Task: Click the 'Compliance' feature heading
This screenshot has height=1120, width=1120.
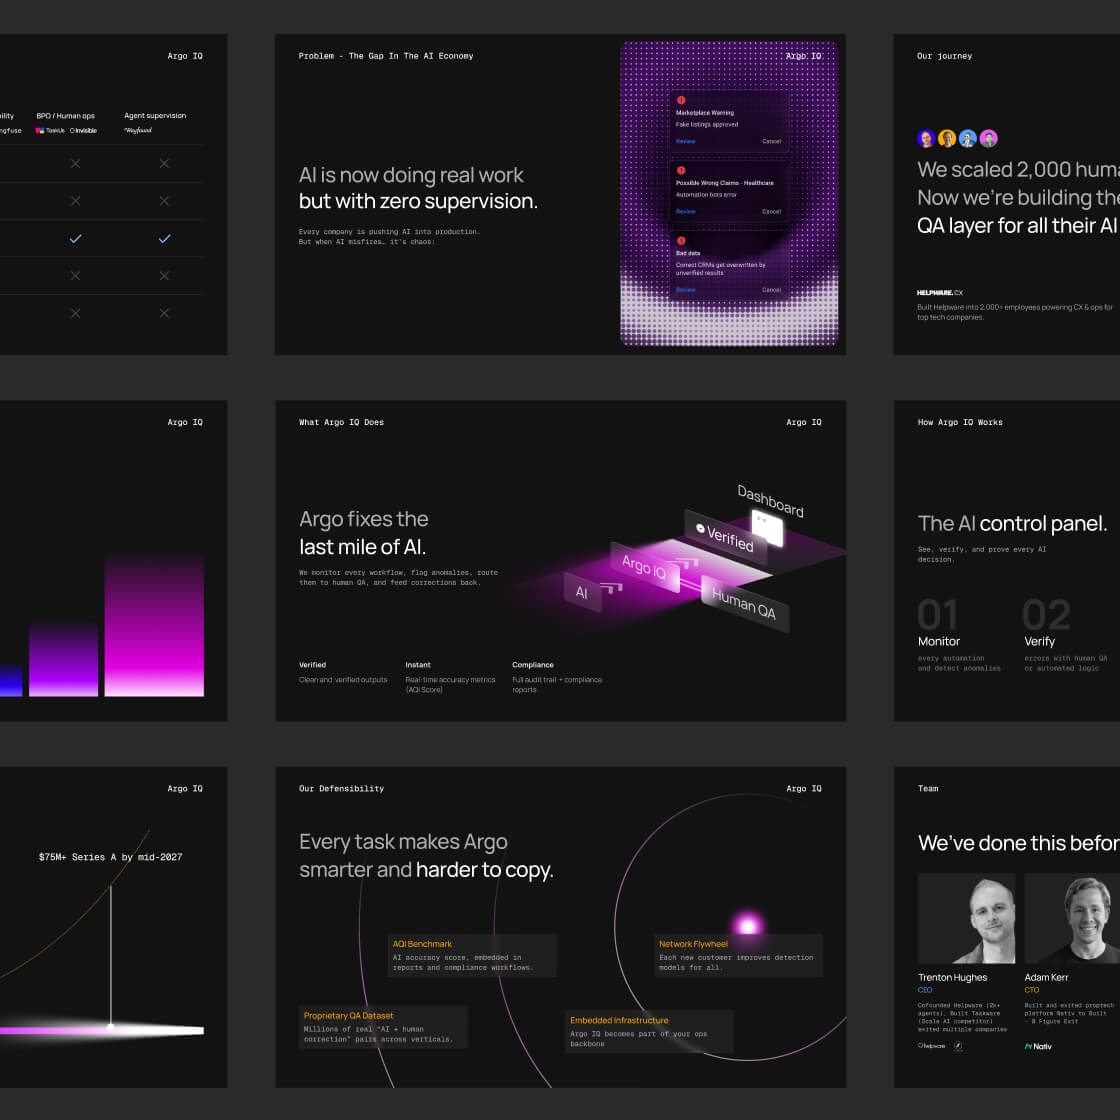Action: (x=533, y=665)
